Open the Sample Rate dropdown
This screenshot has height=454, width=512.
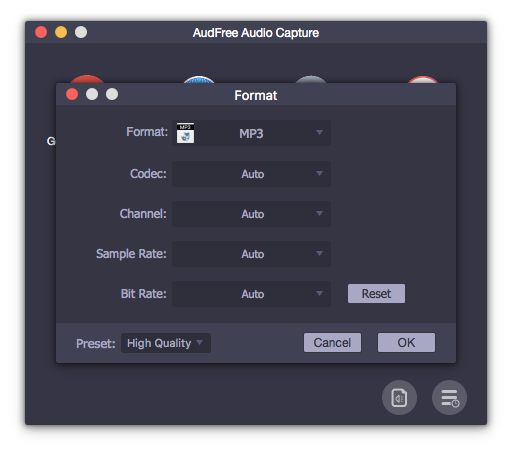click(251, 254)
